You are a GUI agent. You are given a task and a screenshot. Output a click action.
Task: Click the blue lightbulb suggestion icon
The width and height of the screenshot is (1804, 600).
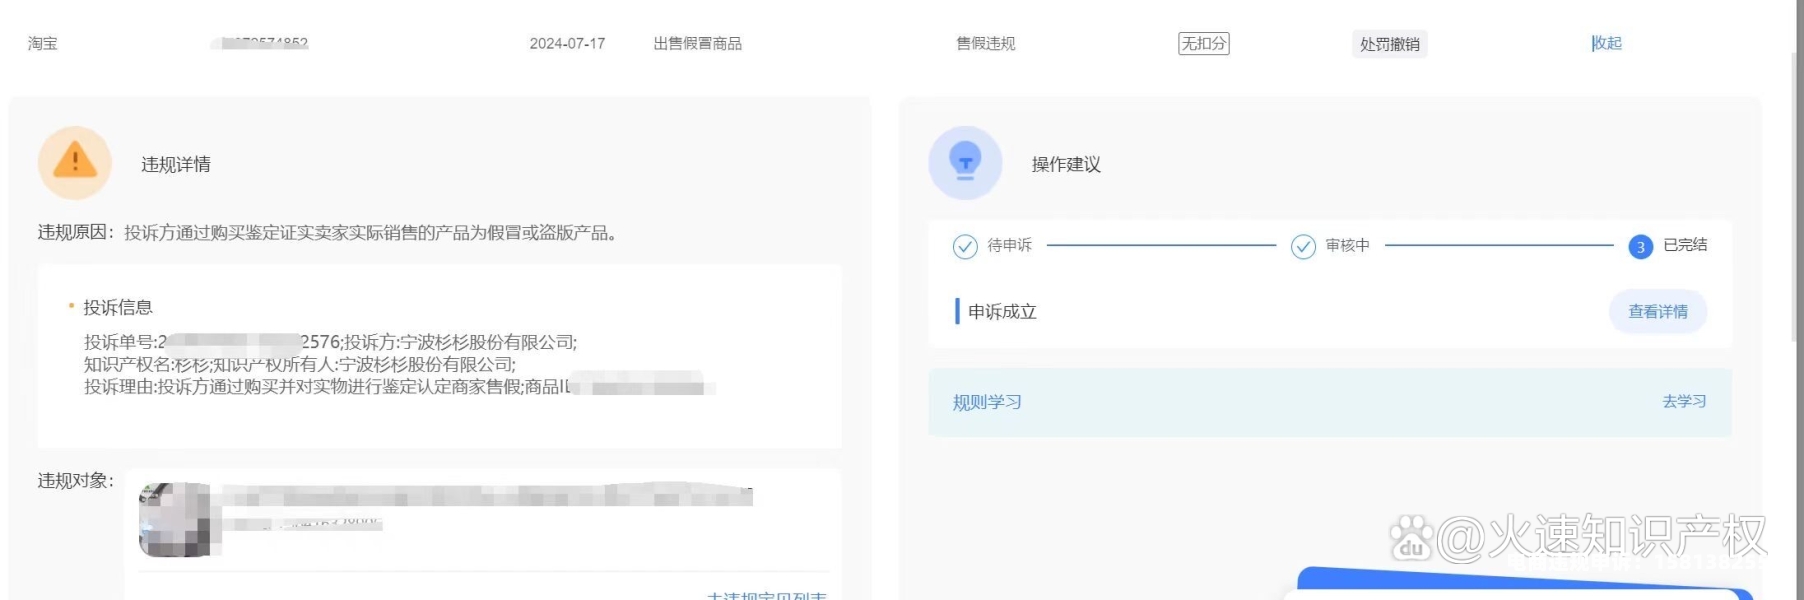[x=965, y=162]
